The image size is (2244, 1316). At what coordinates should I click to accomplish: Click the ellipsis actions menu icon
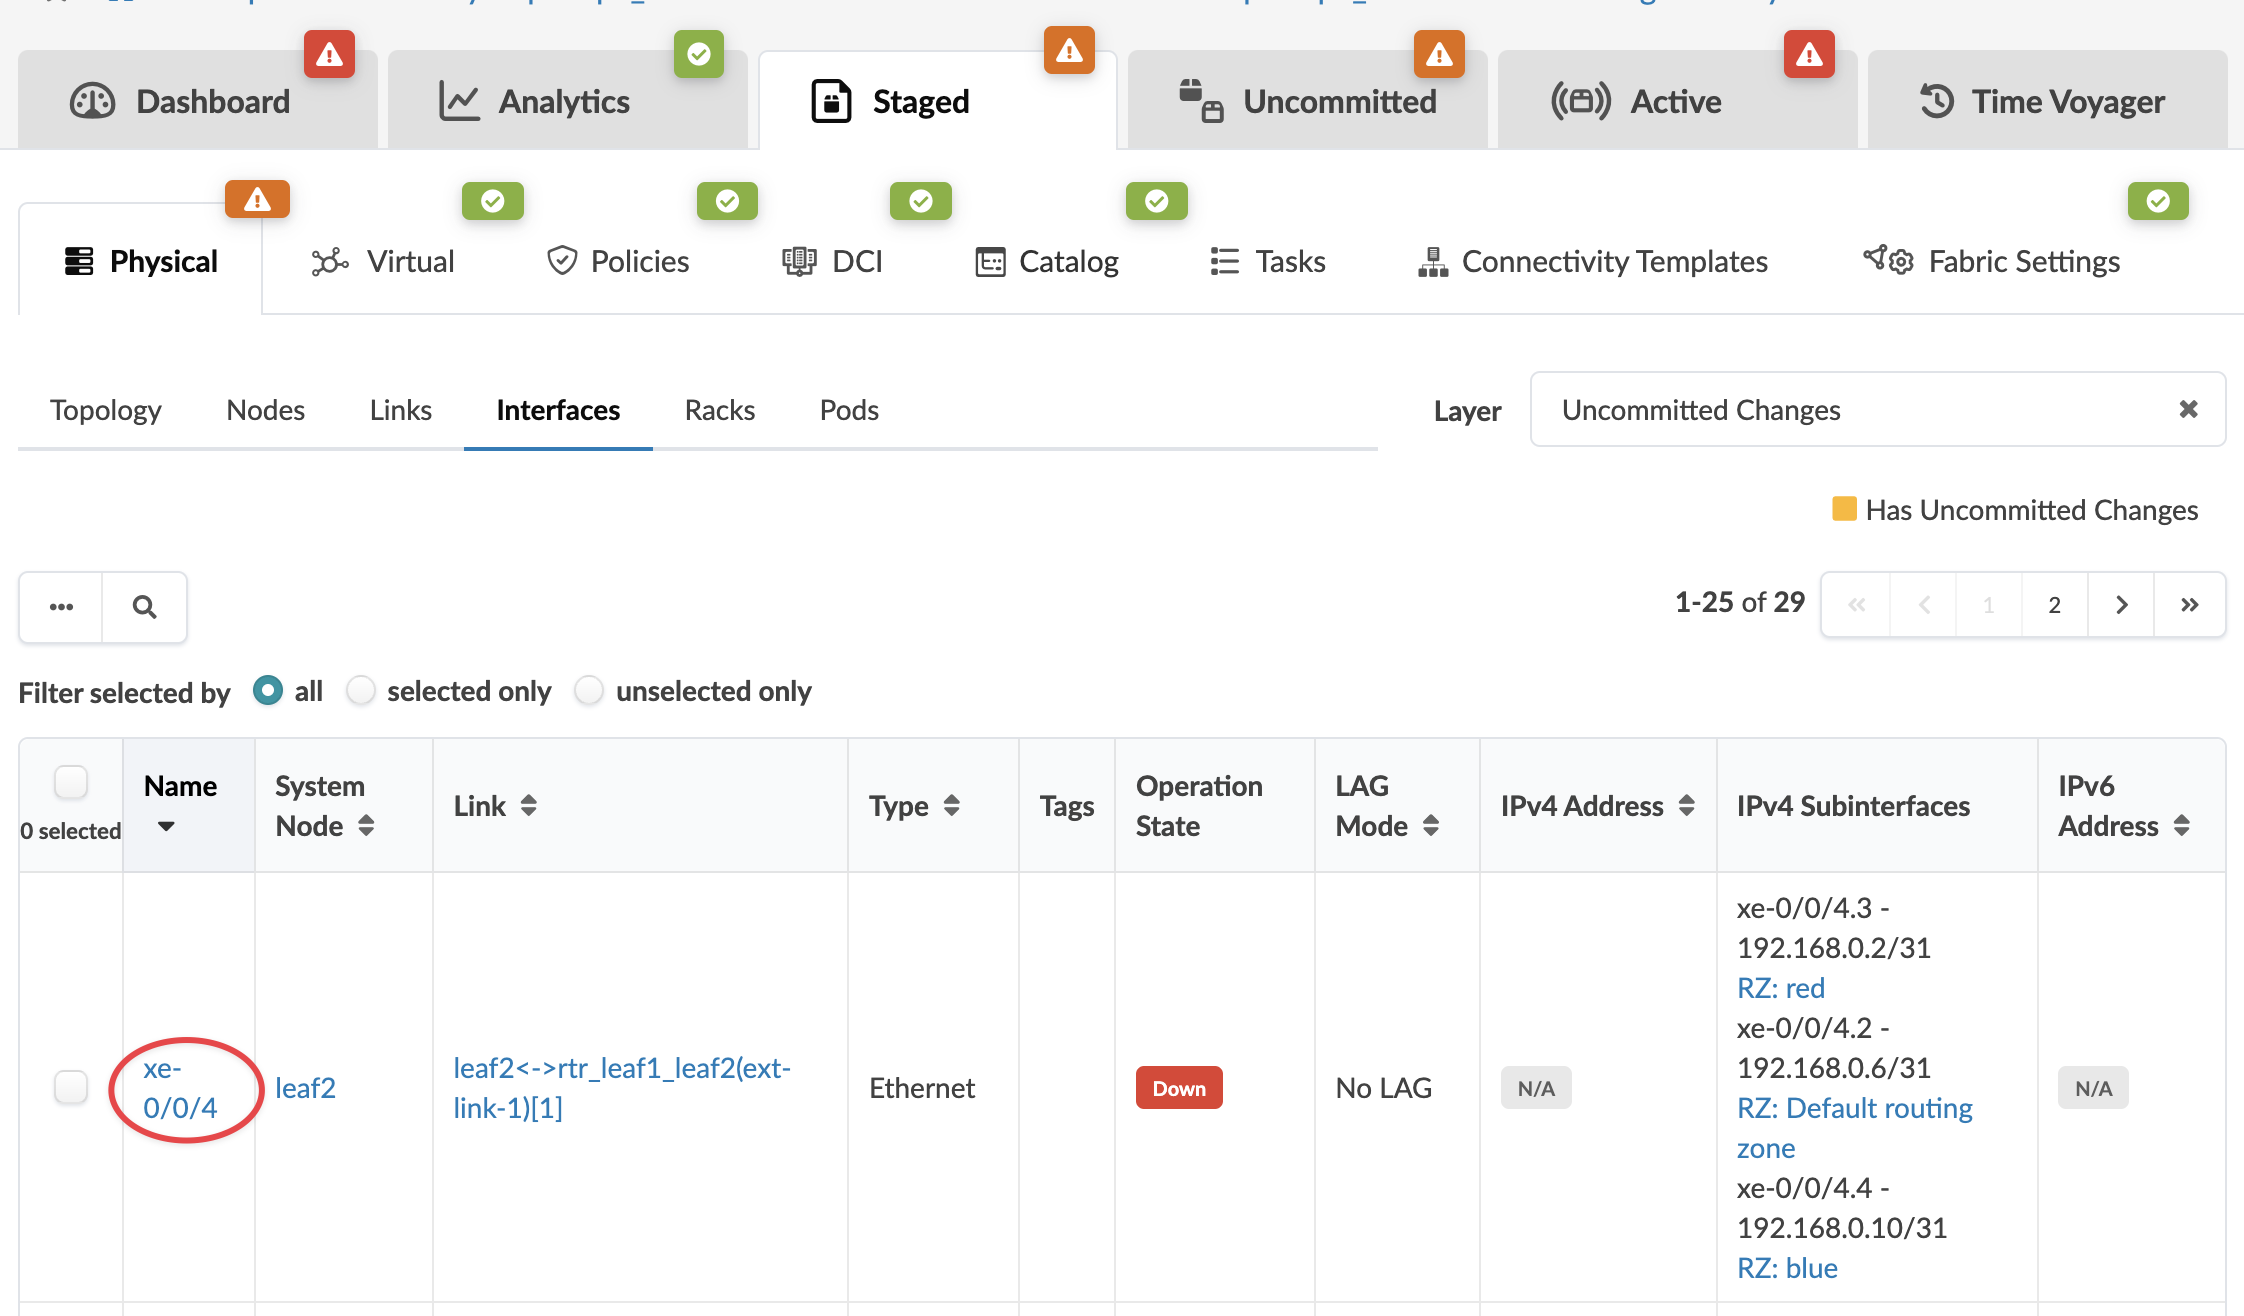[x=61, y=606]
